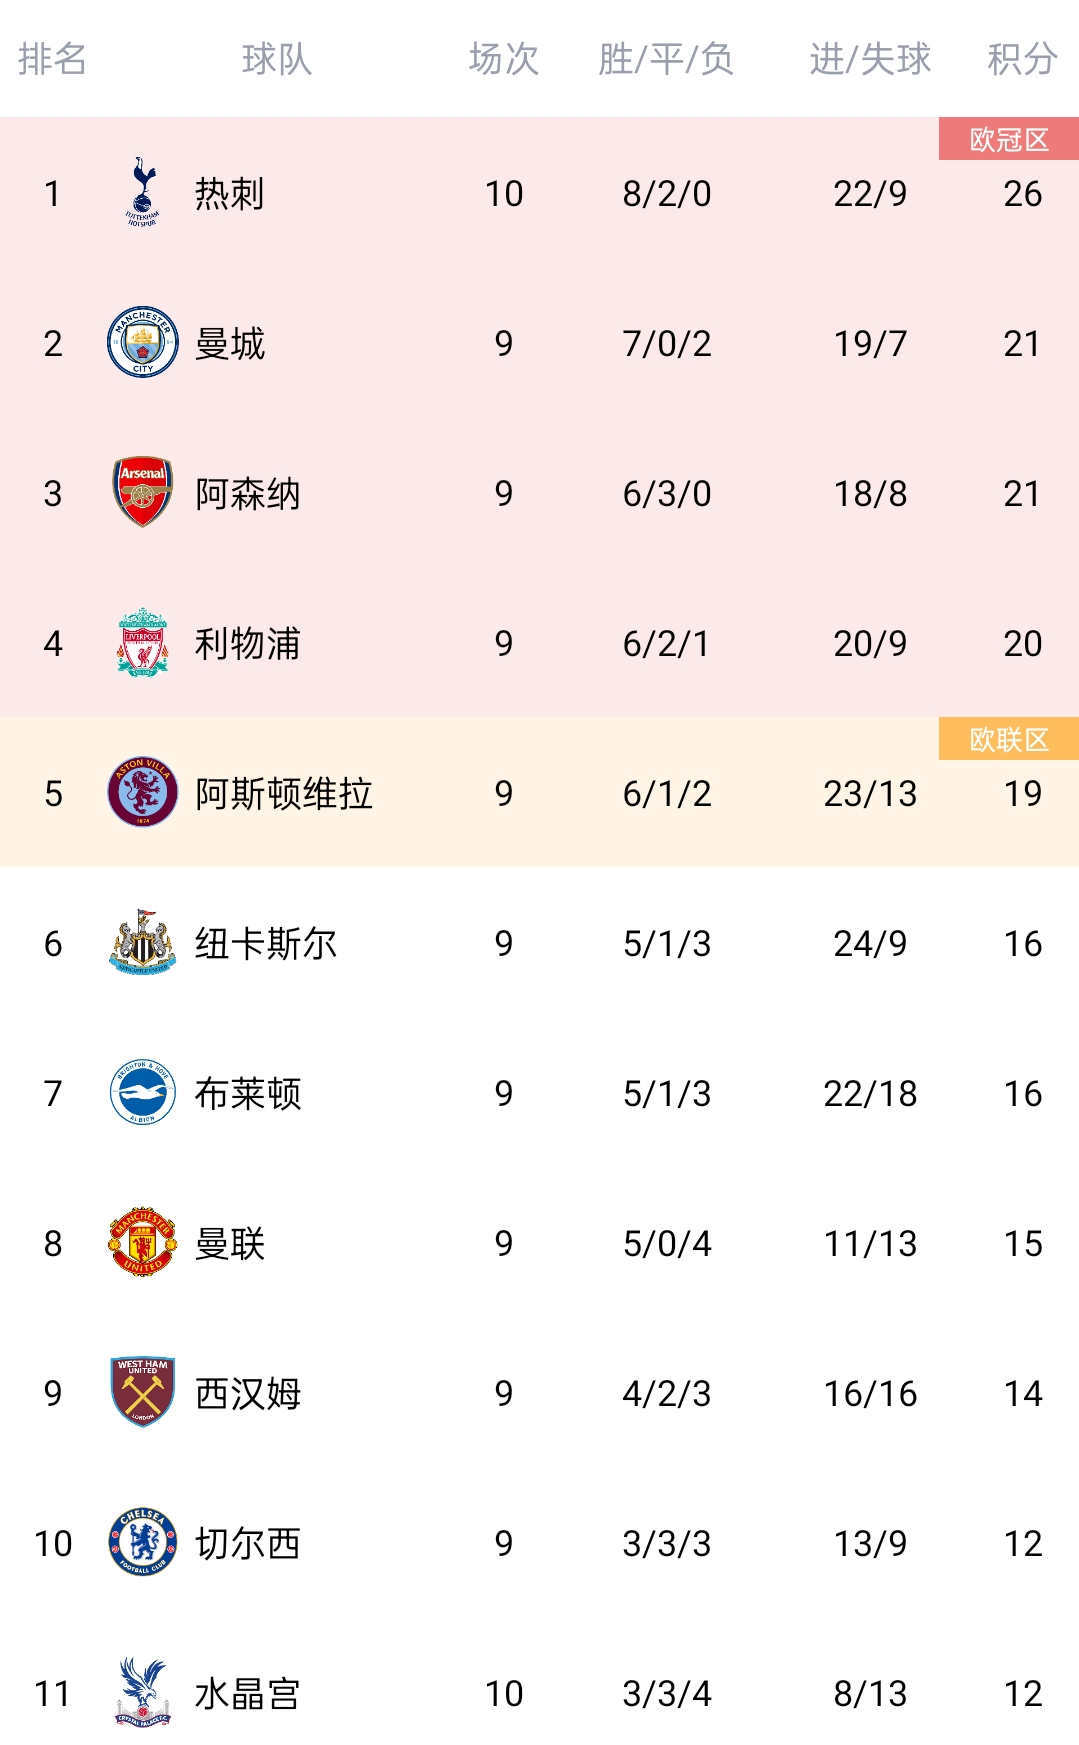Image resolution: width=1079 pixels, height=1745 pixels.
Task: Tap the Crystal Palace eagle crest
Action: click(x=142, y=1692)
